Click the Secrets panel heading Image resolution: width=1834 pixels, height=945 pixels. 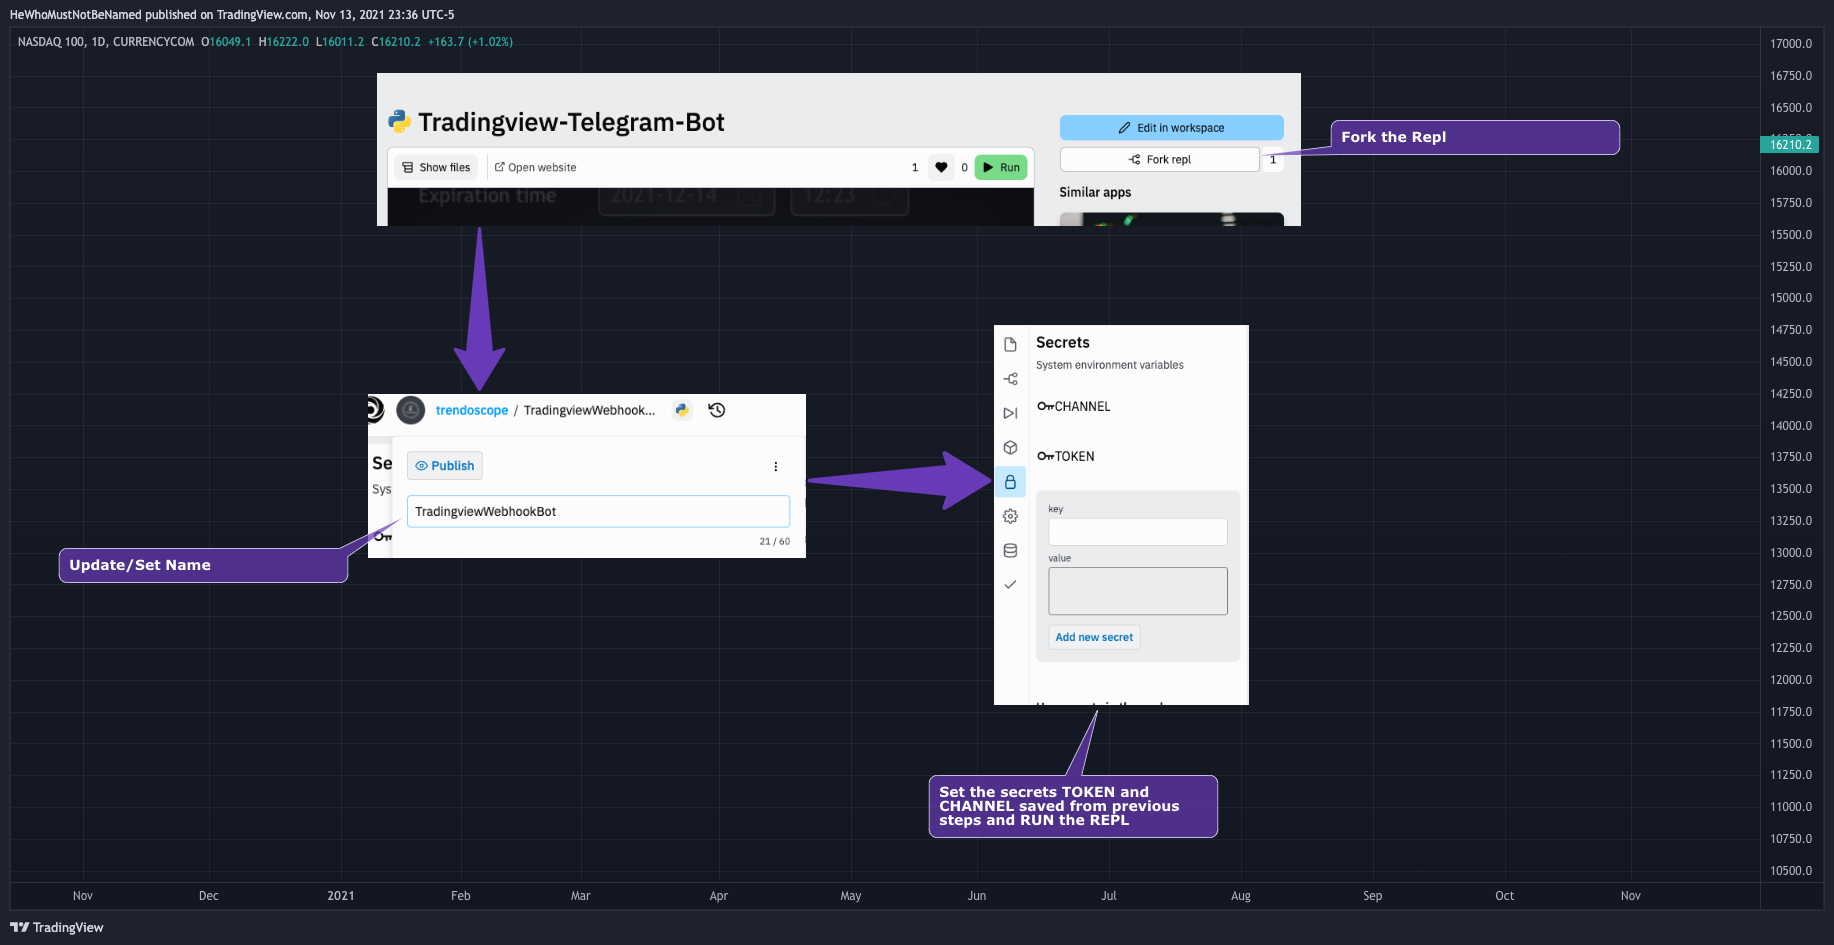point(1063,342)
